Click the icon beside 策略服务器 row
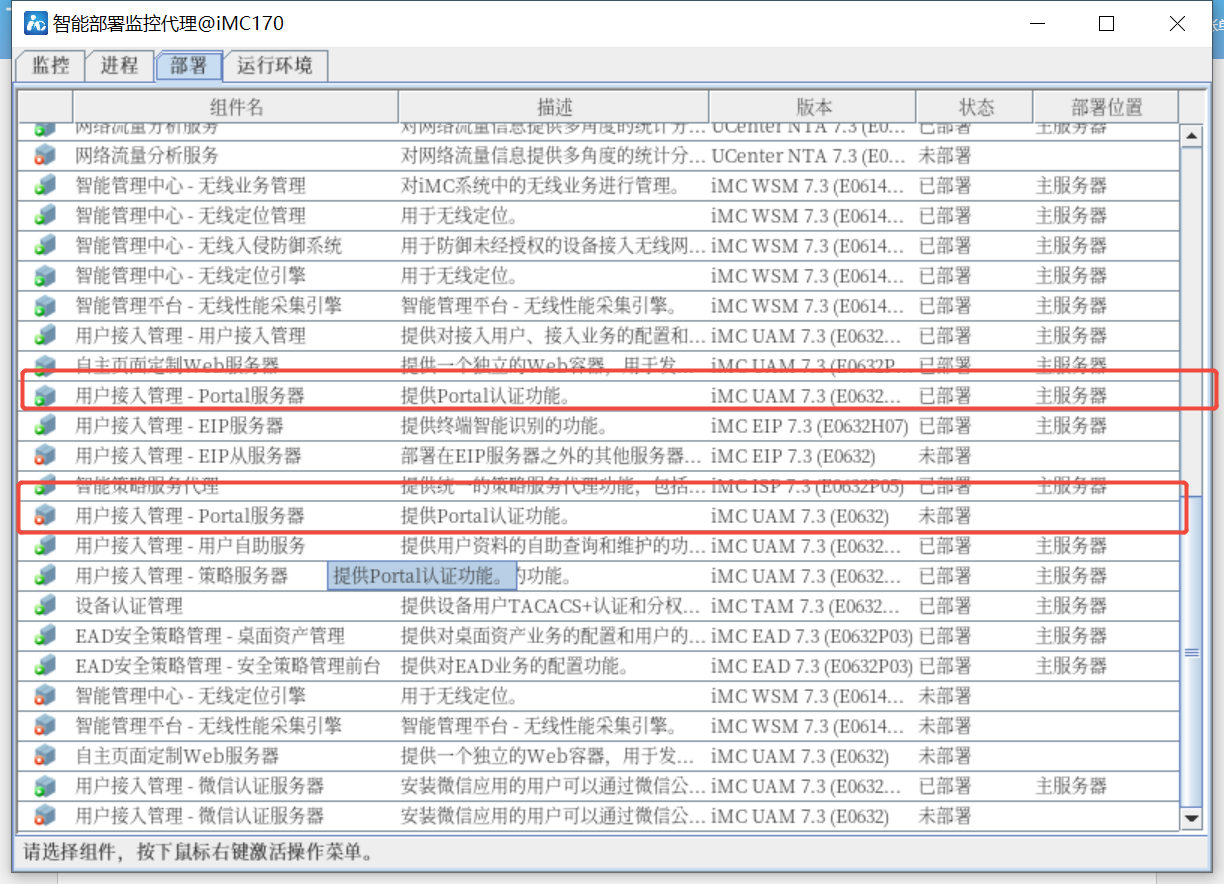 (45, 576)
